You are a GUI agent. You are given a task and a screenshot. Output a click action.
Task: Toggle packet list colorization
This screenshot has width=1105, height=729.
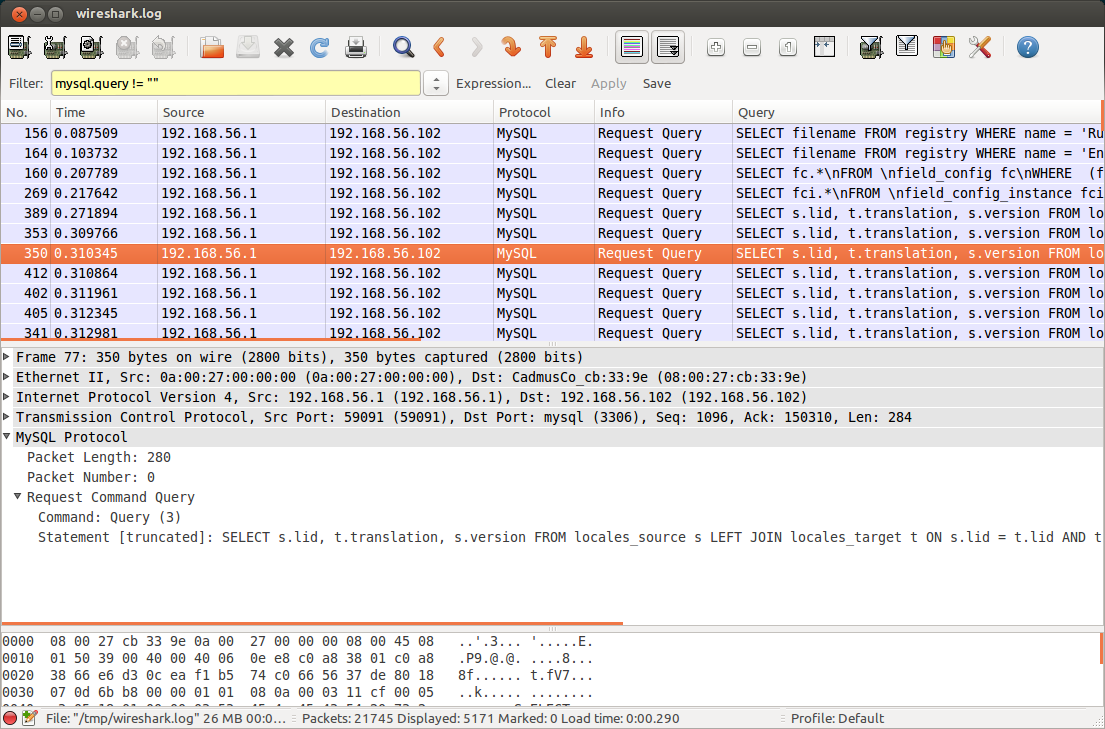click(x=632, y=48)
